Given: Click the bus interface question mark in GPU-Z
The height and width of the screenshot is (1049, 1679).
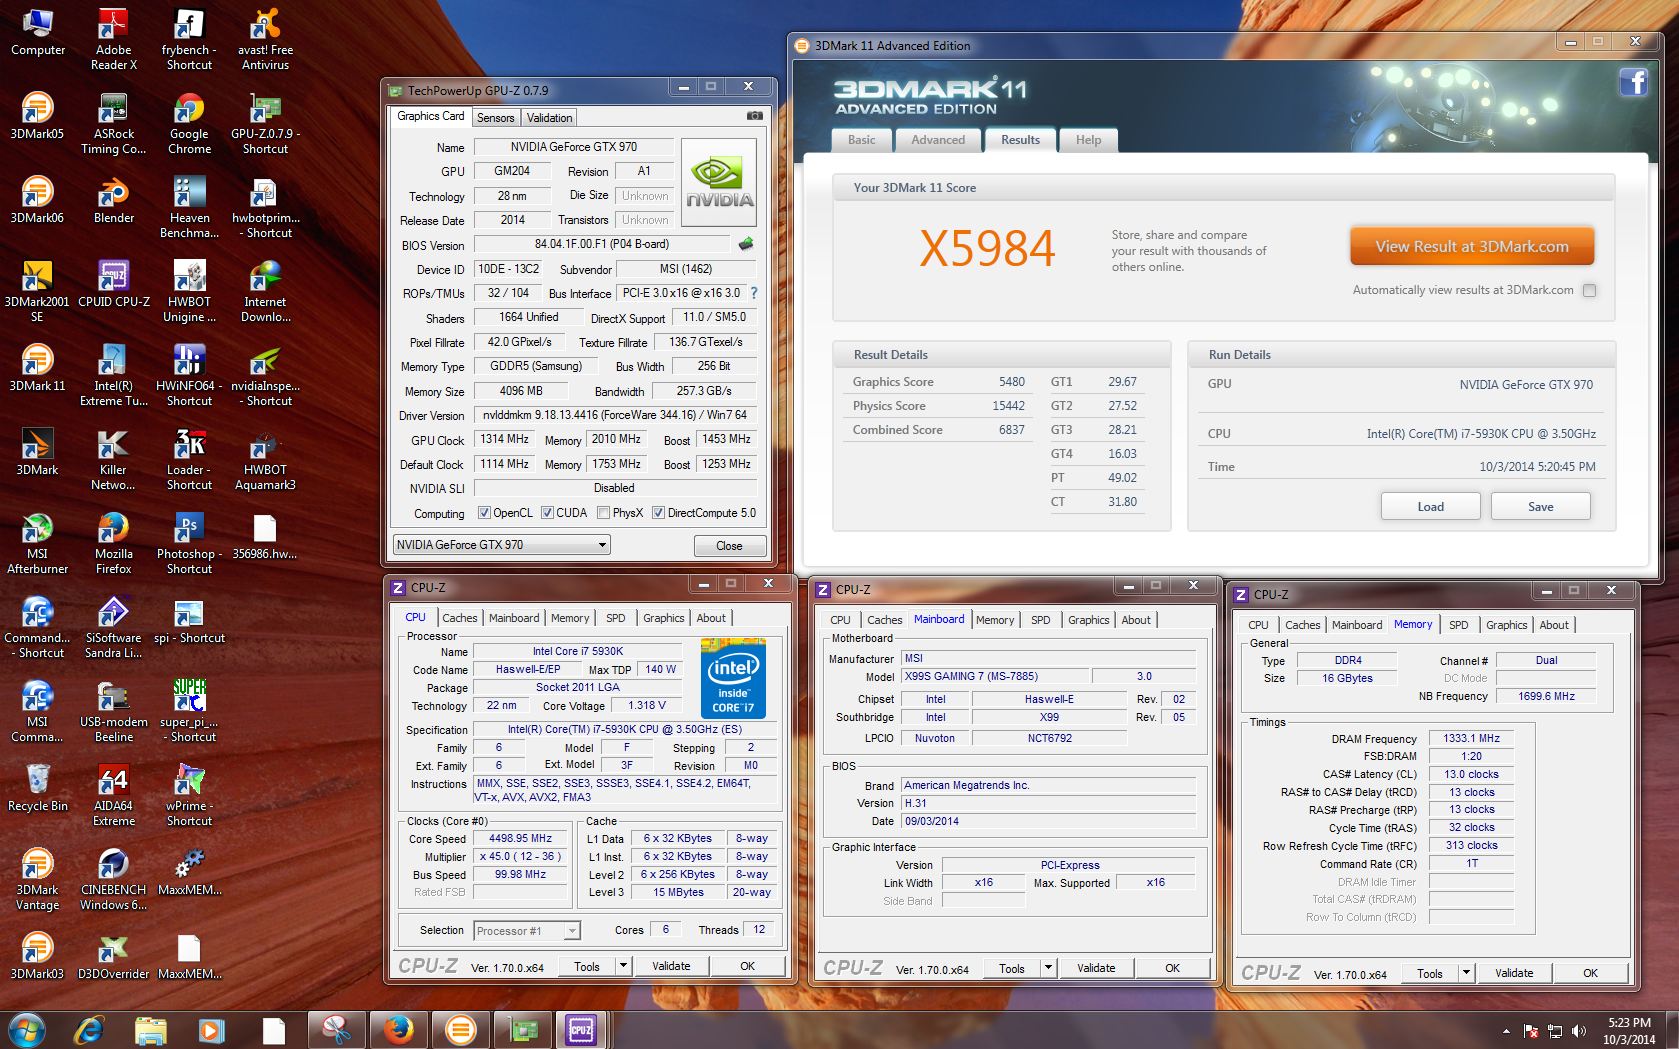Looking at the screenshot, I should click(x=754, y=293).
